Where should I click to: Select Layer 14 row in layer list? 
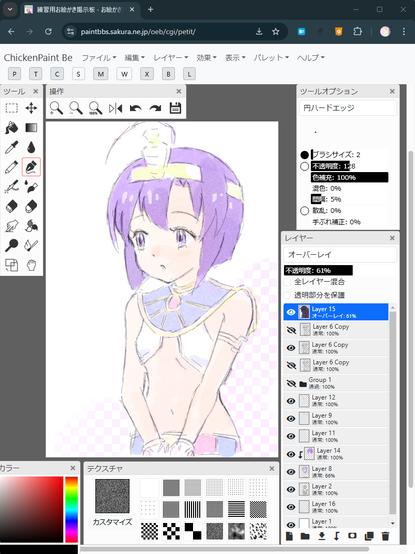tap(336, 454)
